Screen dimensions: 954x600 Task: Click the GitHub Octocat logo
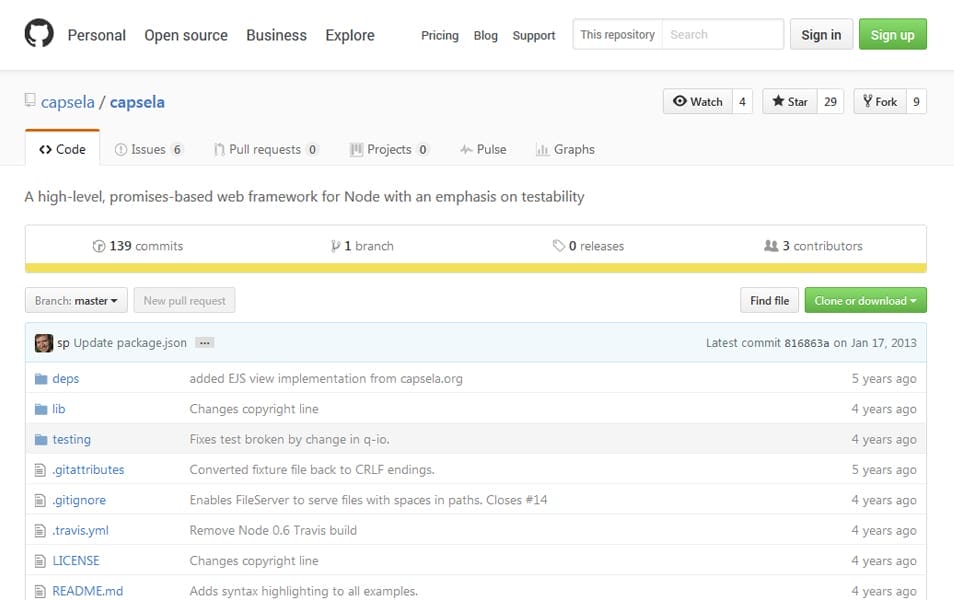[39, 34]
